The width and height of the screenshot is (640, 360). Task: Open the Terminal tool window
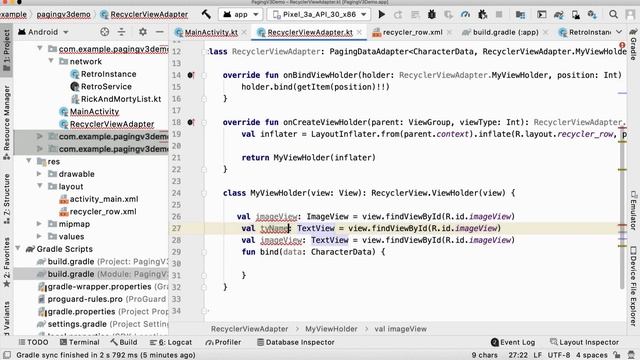click(80, 342)
